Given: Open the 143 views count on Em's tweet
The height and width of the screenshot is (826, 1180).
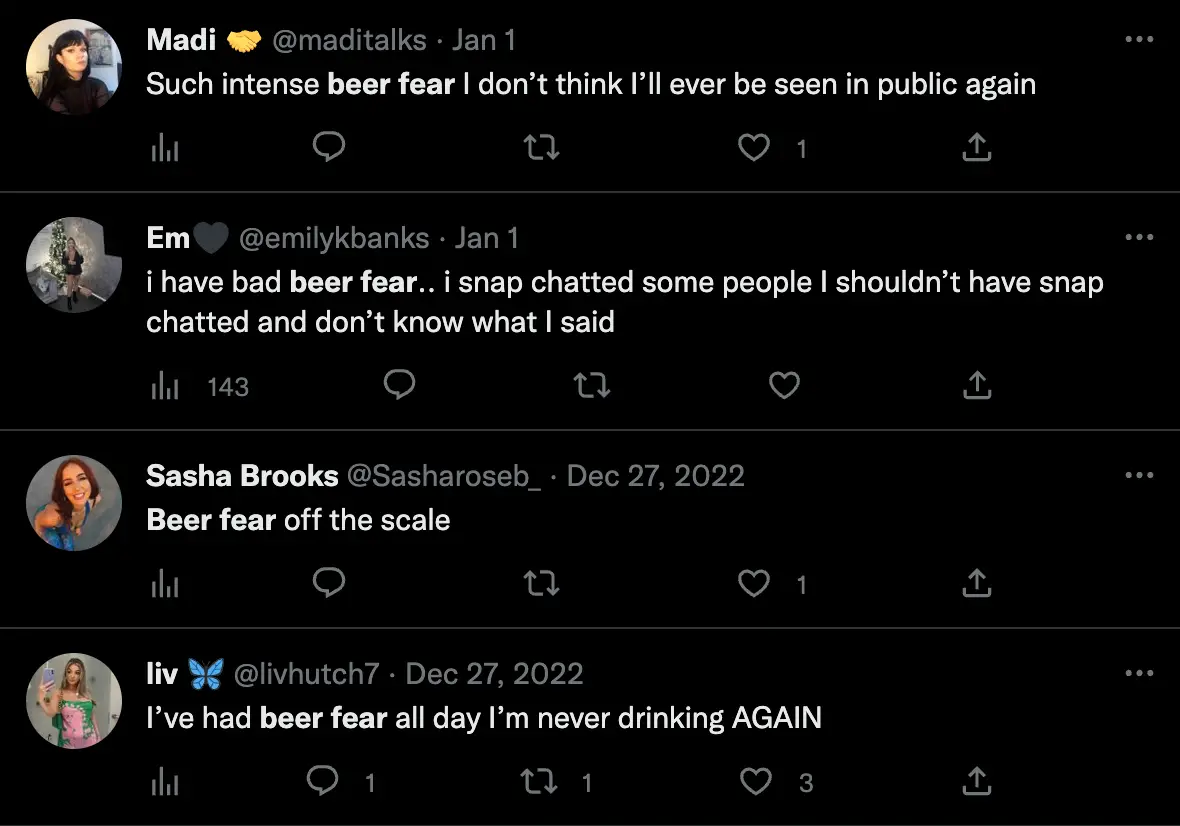Looking at the screenshot, I should [x=228, y=386].
